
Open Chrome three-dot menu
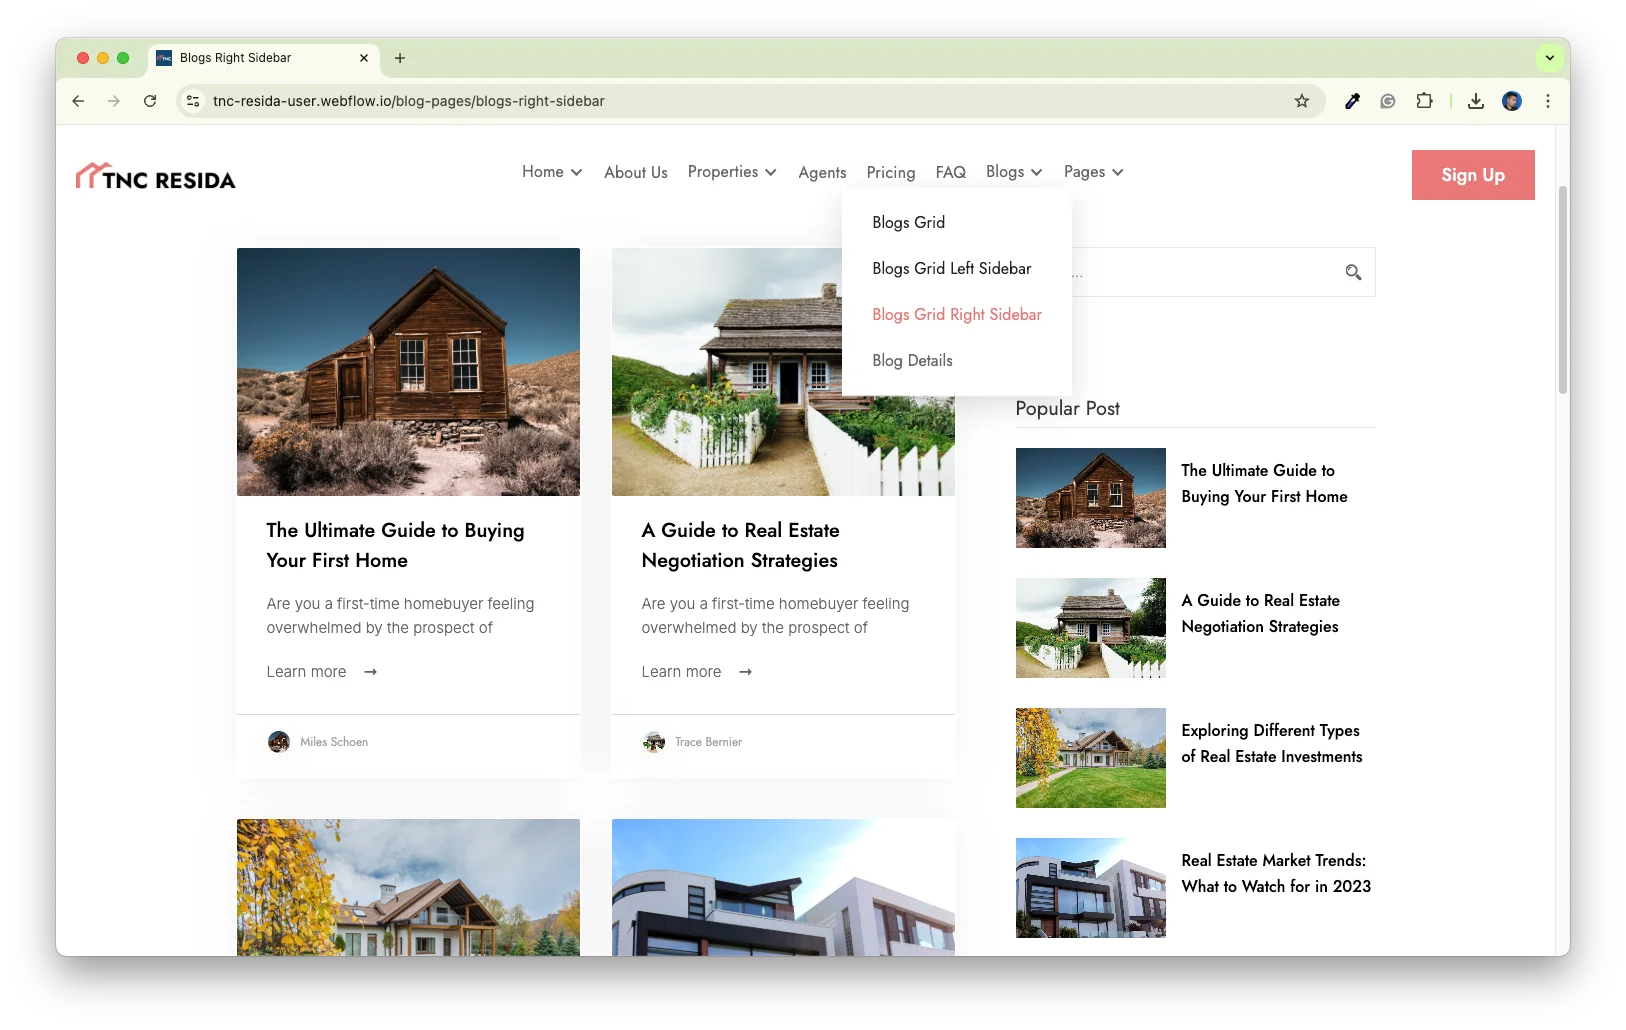[x=1547, y=101]
